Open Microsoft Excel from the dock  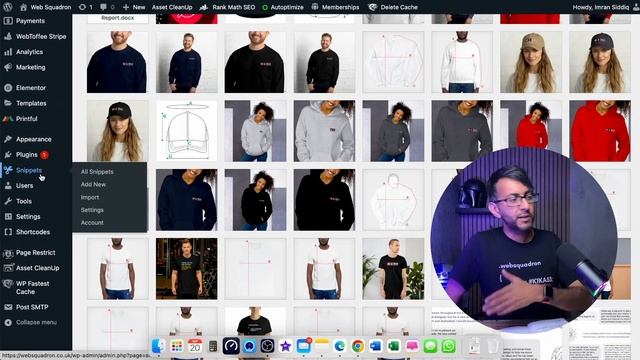coord(394,346)
